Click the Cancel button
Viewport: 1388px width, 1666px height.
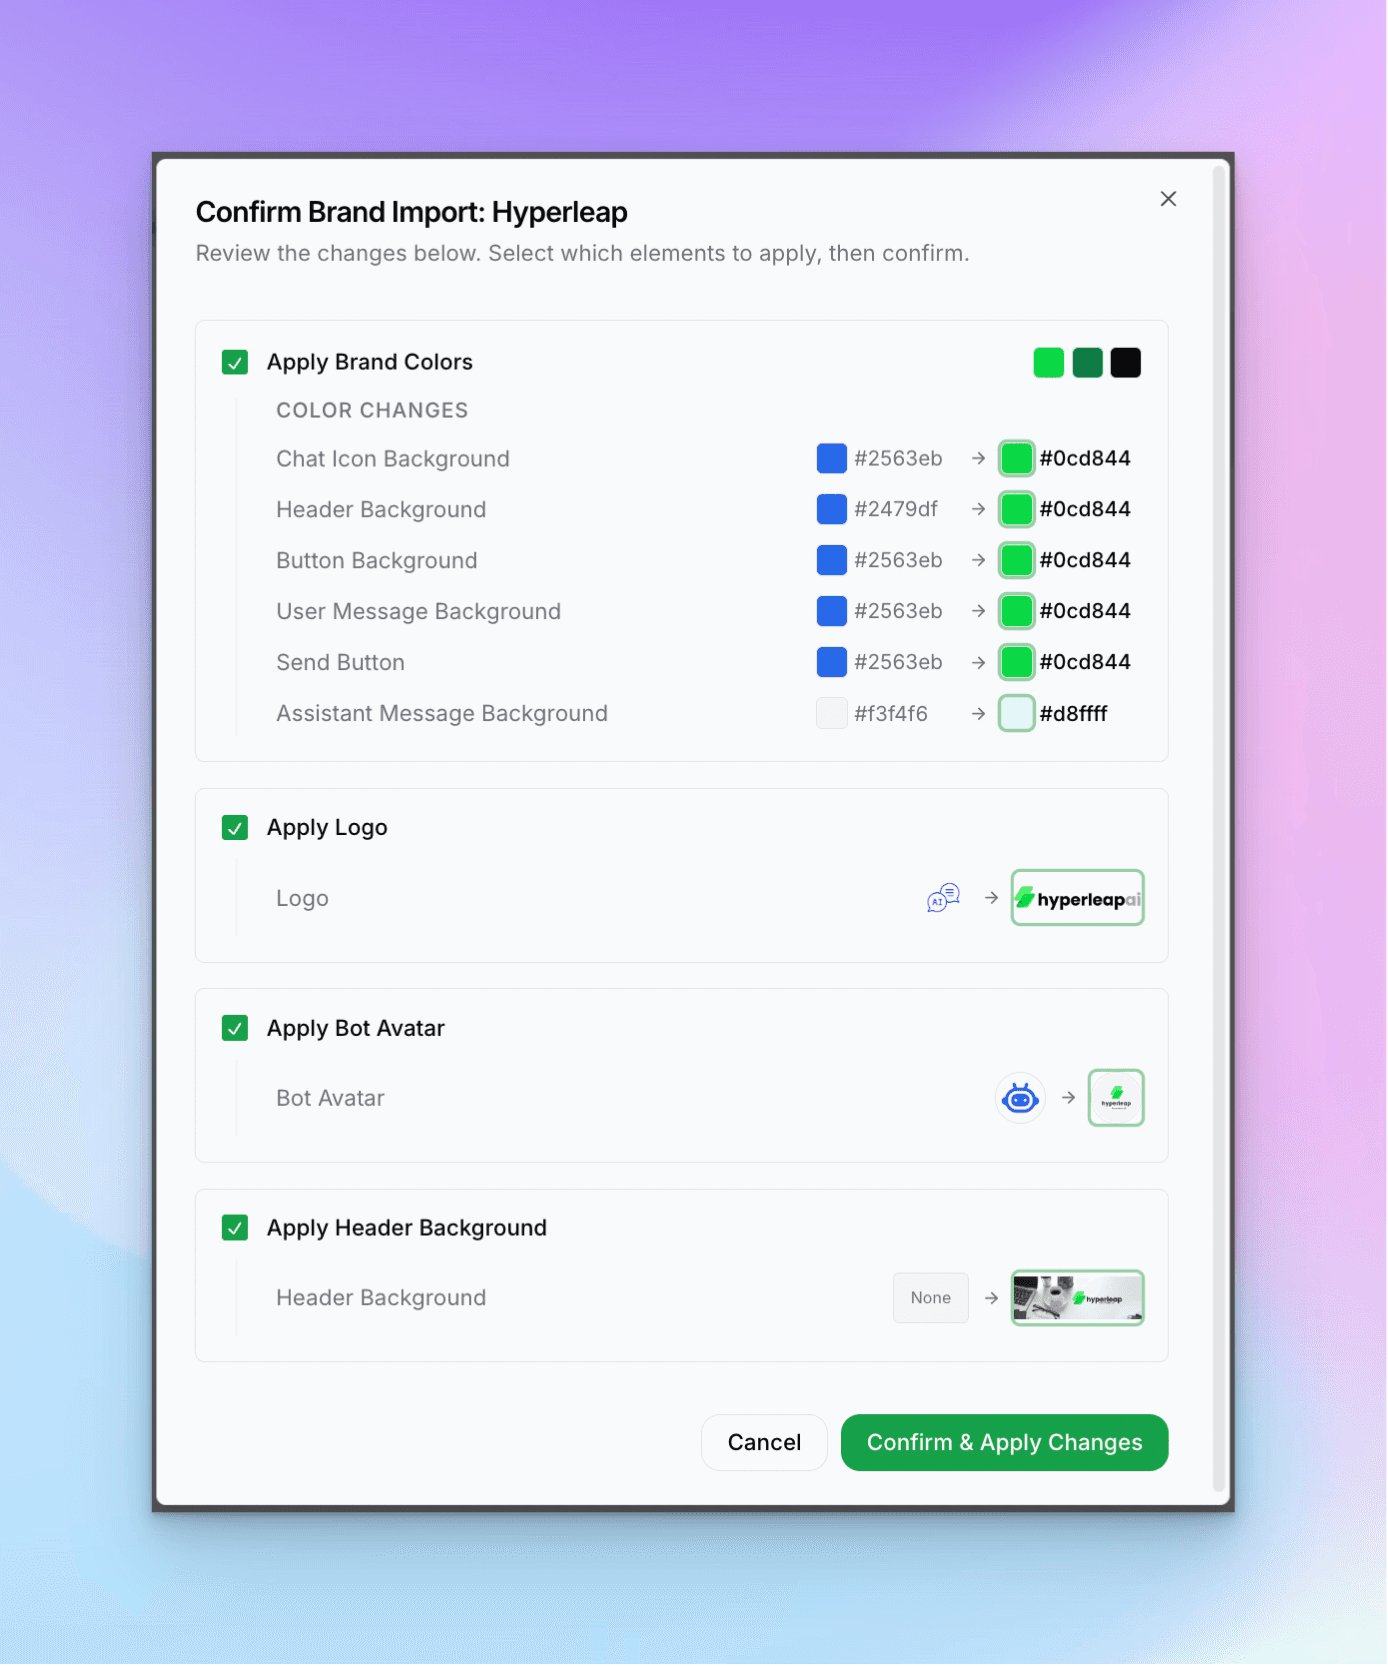tap(764, 1442)
